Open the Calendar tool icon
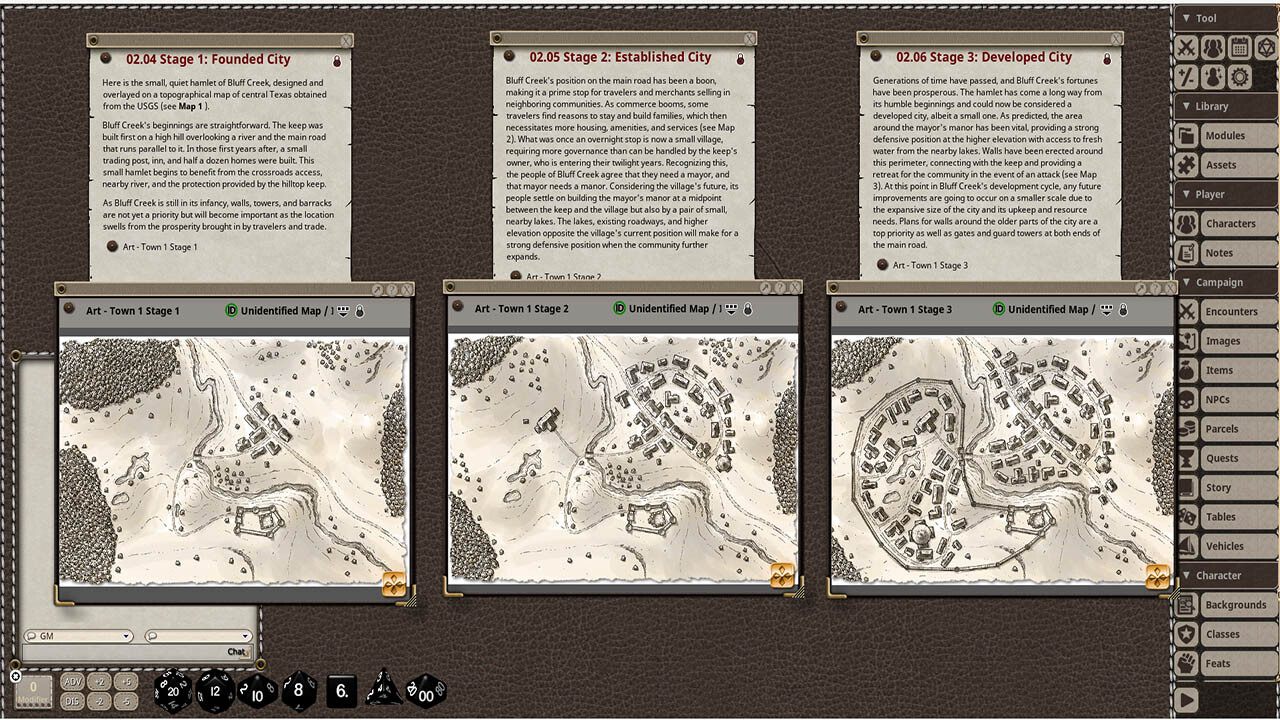1280x720 pixels. coord(1240,47)
